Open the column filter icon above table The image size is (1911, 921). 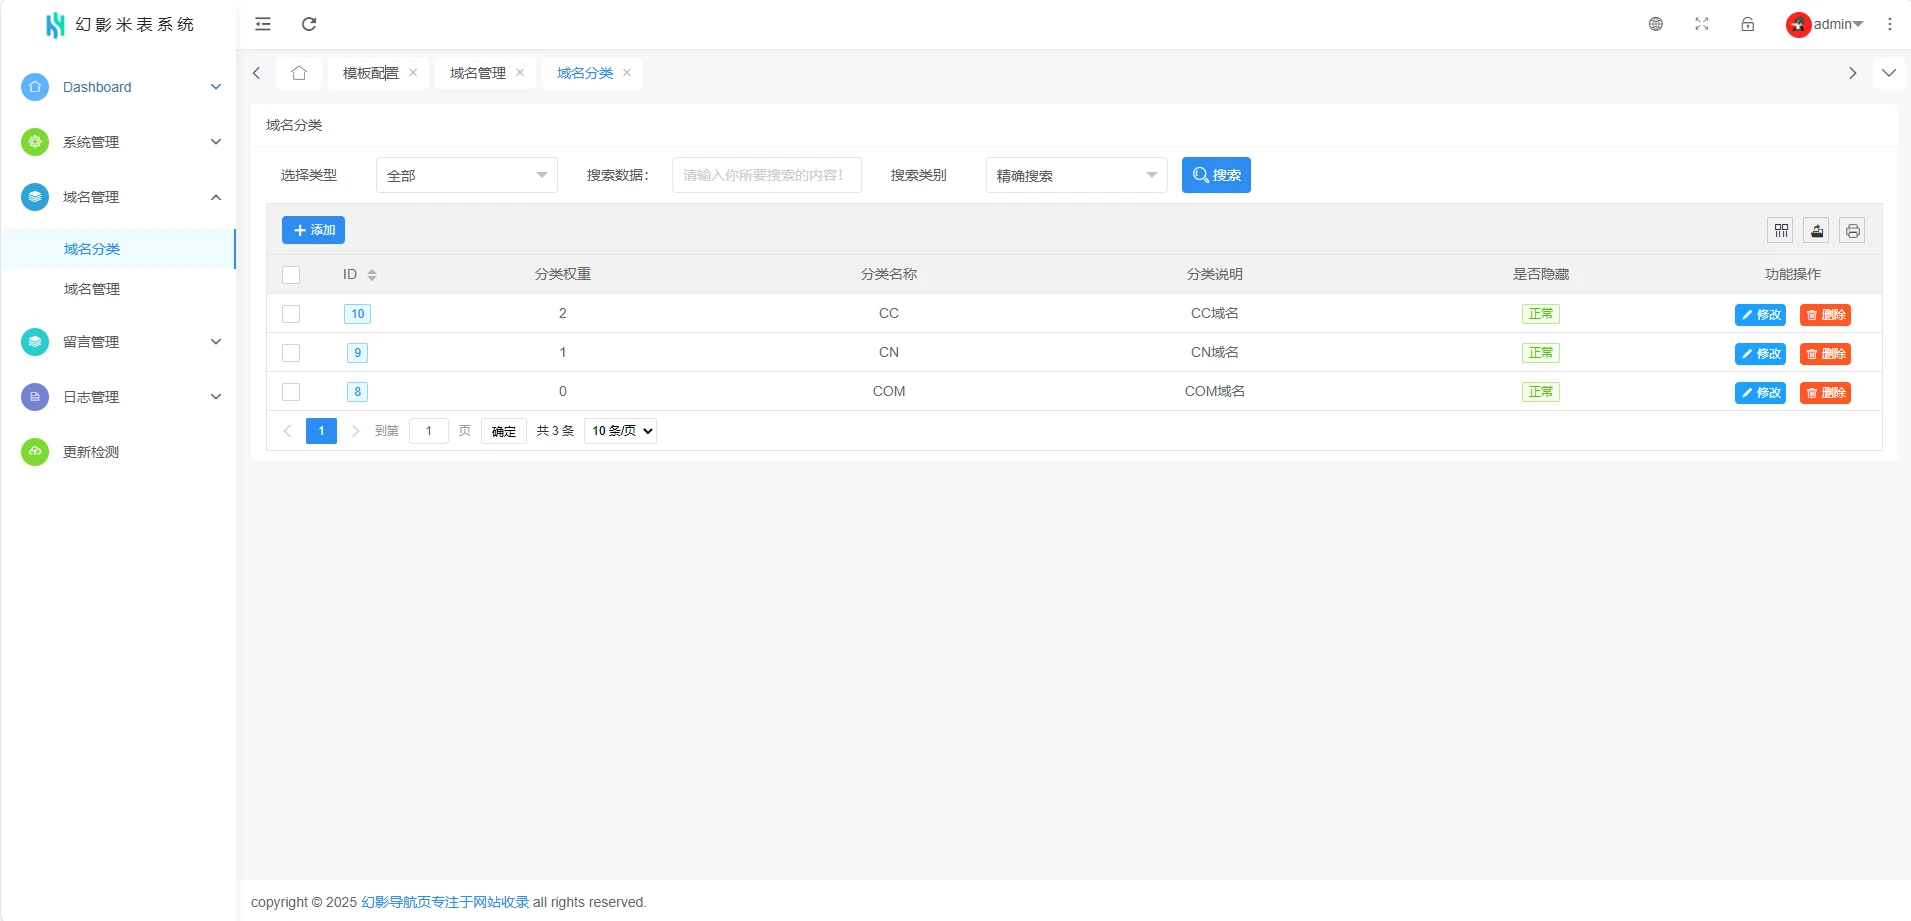[1781, 231]
